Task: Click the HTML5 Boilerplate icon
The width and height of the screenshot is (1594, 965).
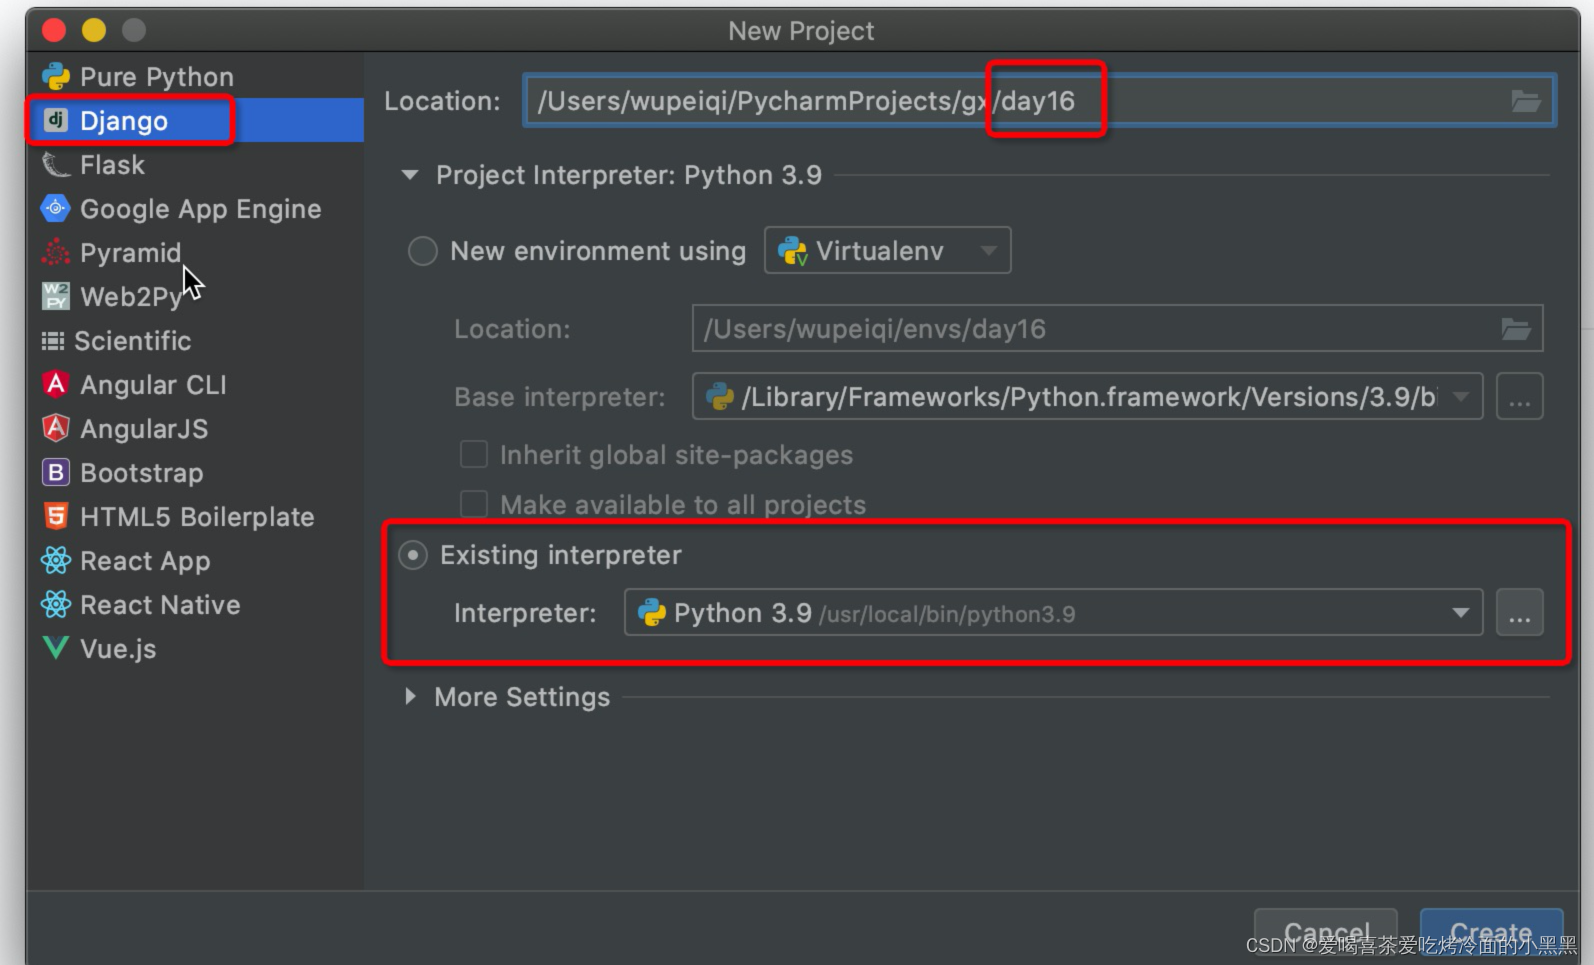Action: [x=55, y=516]
